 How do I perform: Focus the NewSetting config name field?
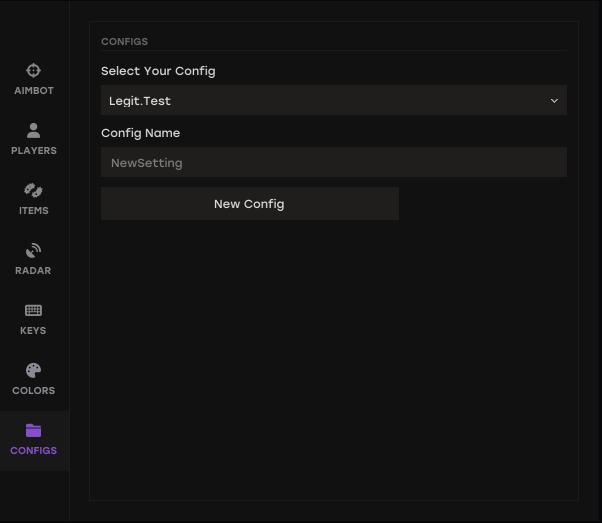pyautogui.click(x=334, y=162)
